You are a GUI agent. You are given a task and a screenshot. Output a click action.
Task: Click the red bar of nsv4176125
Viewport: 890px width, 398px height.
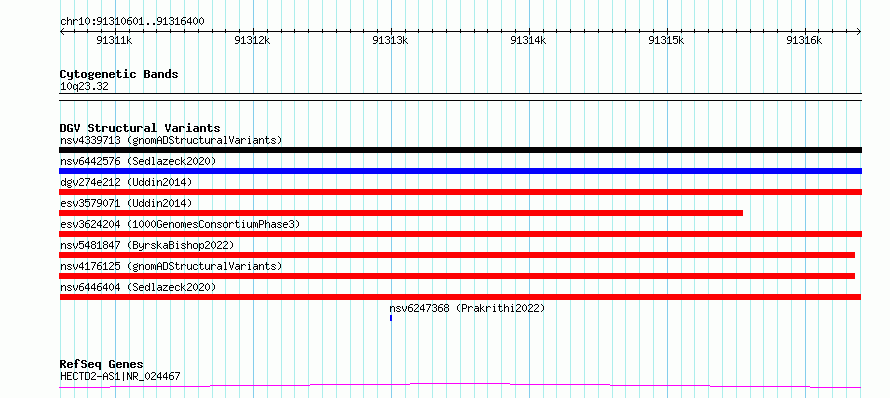[457, 276]
